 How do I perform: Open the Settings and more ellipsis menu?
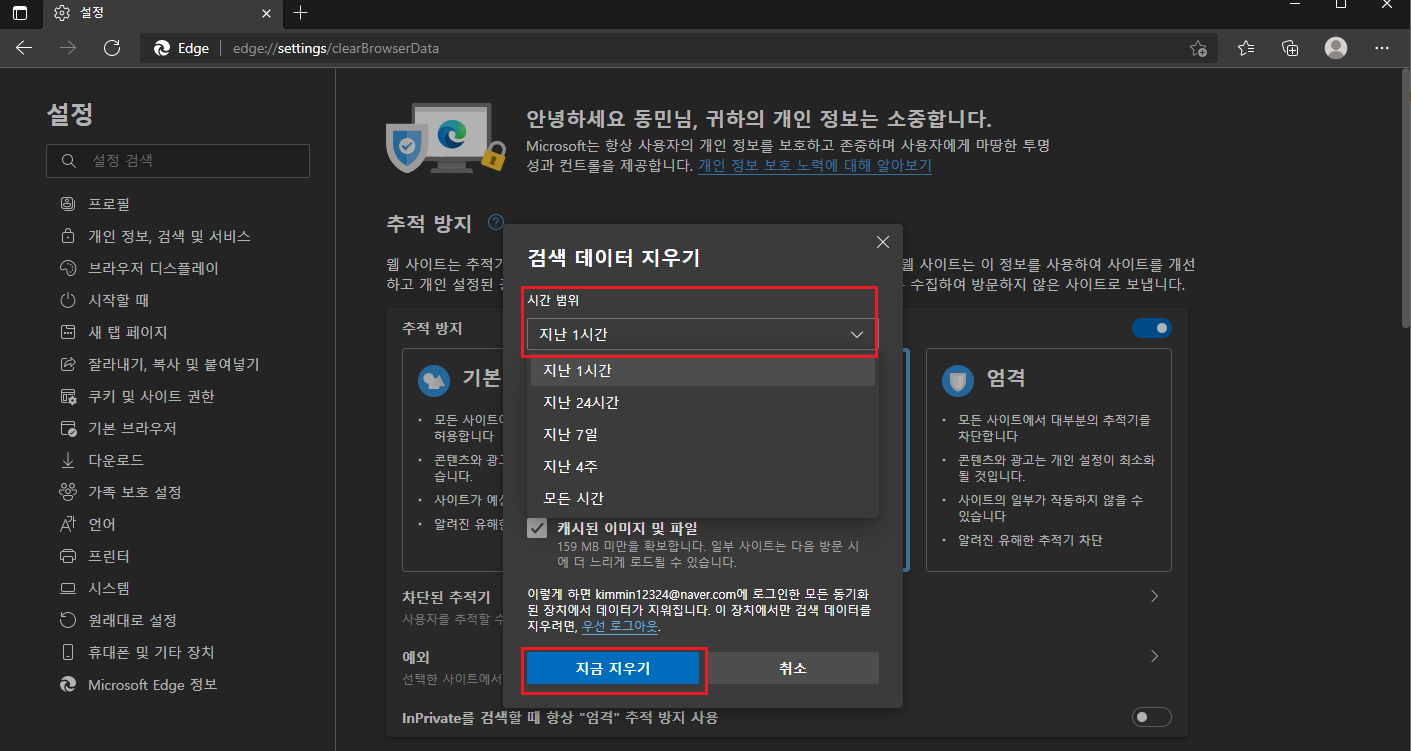1382,48
